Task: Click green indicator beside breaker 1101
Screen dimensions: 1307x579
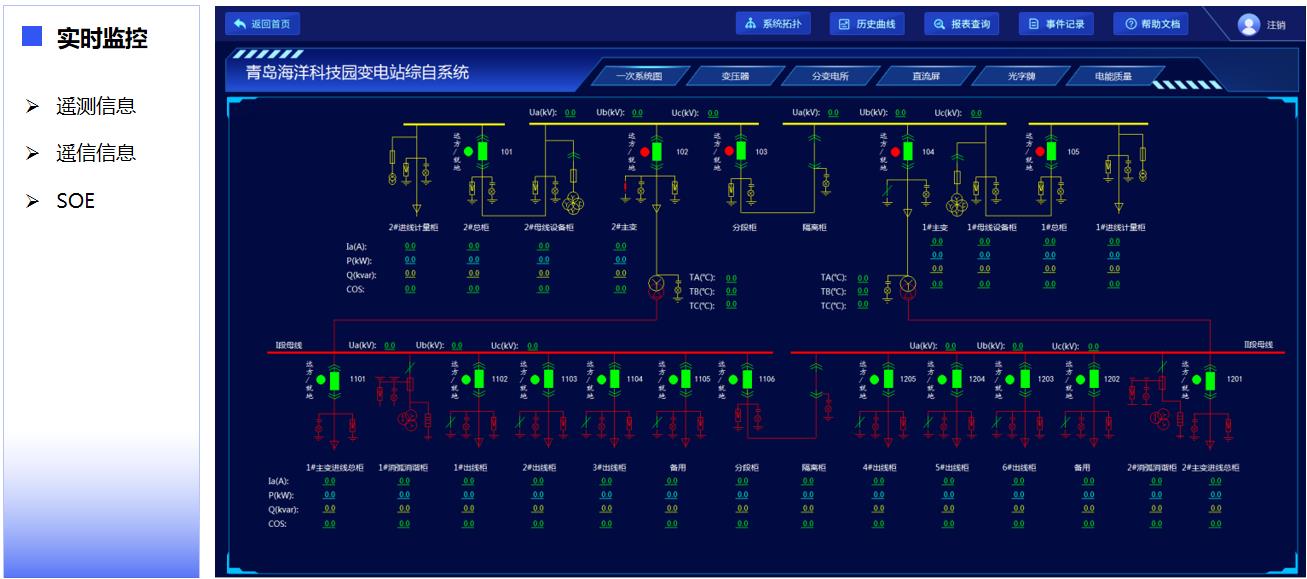Action: pos(321,379)
